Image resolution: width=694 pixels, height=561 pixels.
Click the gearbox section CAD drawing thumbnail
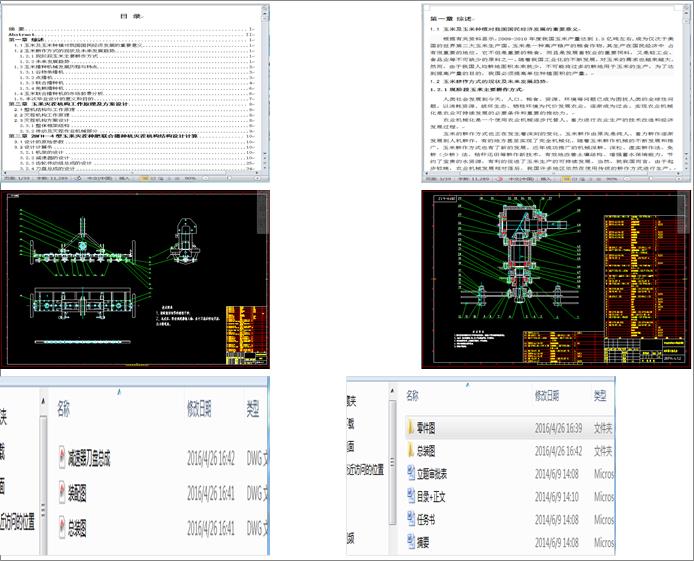point(556,279)
